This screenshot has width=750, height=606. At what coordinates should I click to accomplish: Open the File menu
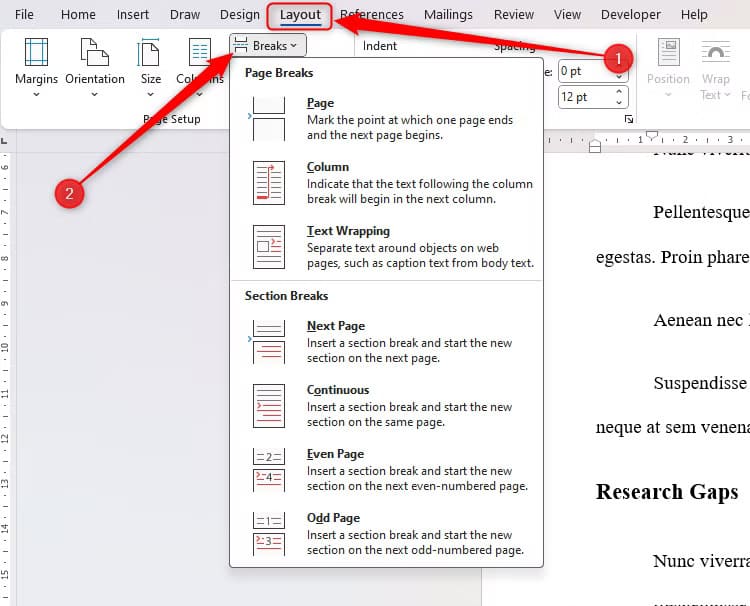click(24, 15)
